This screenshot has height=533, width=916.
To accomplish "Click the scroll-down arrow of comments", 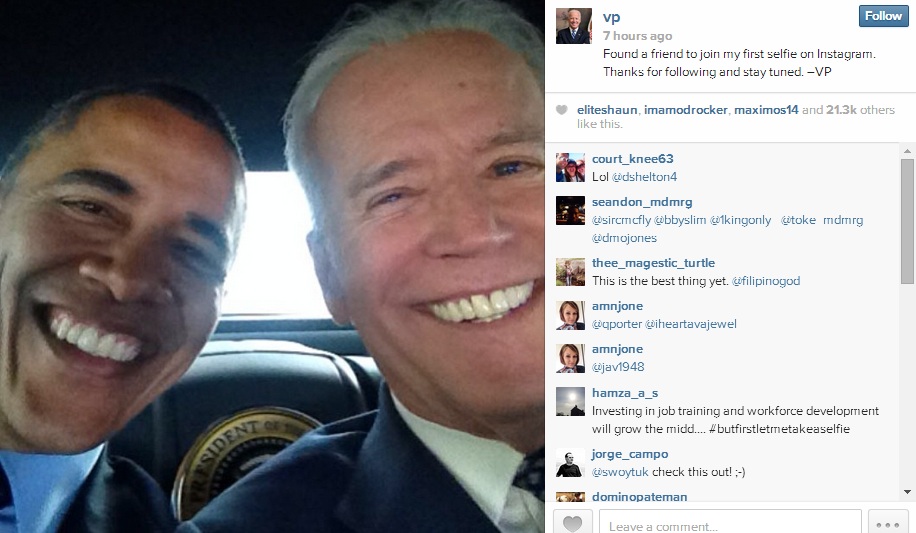I will click(x=907, y=492).
